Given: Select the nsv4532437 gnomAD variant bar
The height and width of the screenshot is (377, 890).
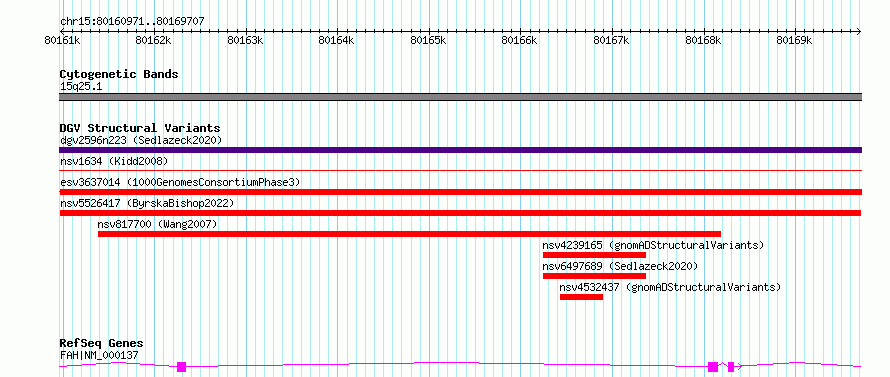Looking at the screenshot, I should 581,297.
